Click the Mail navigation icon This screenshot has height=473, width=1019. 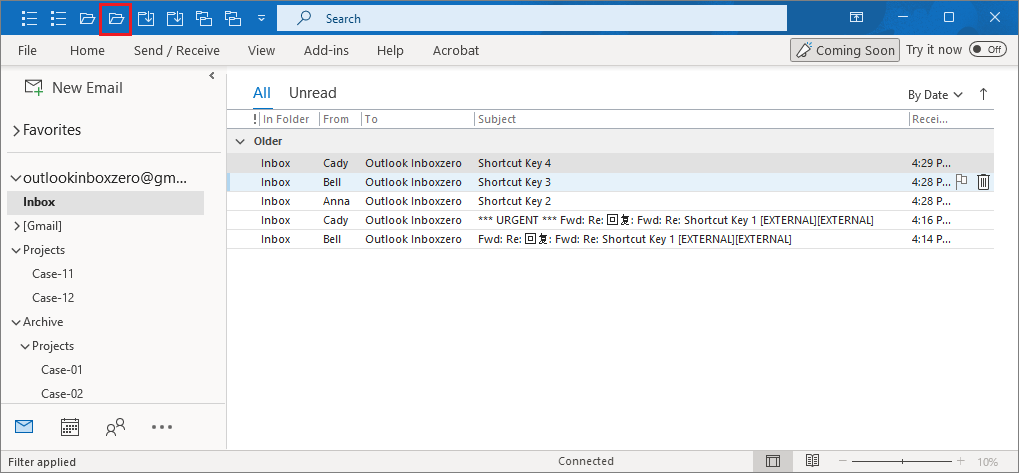pyautogui.click(x=25, y=427)
